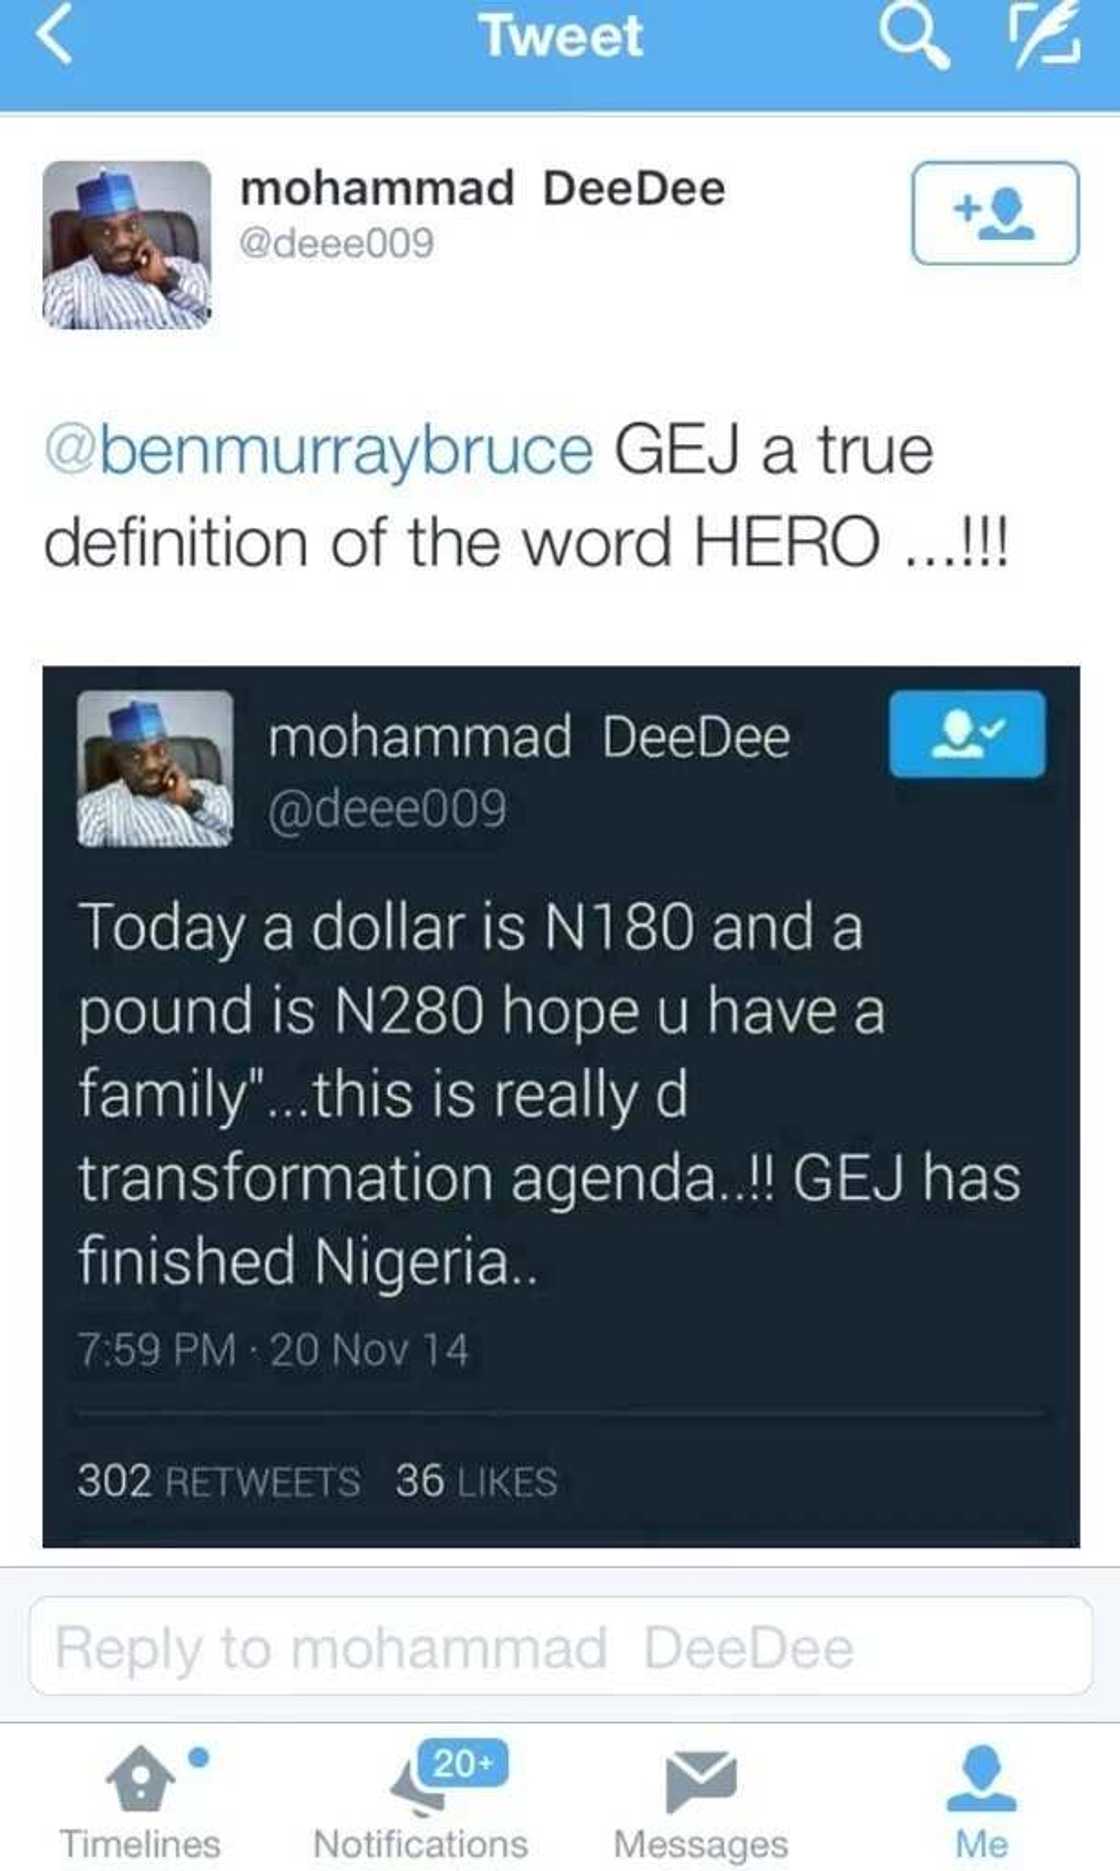
Task: View the 36 likes list
Action: pyautogui.click(x=476, y=1481)
